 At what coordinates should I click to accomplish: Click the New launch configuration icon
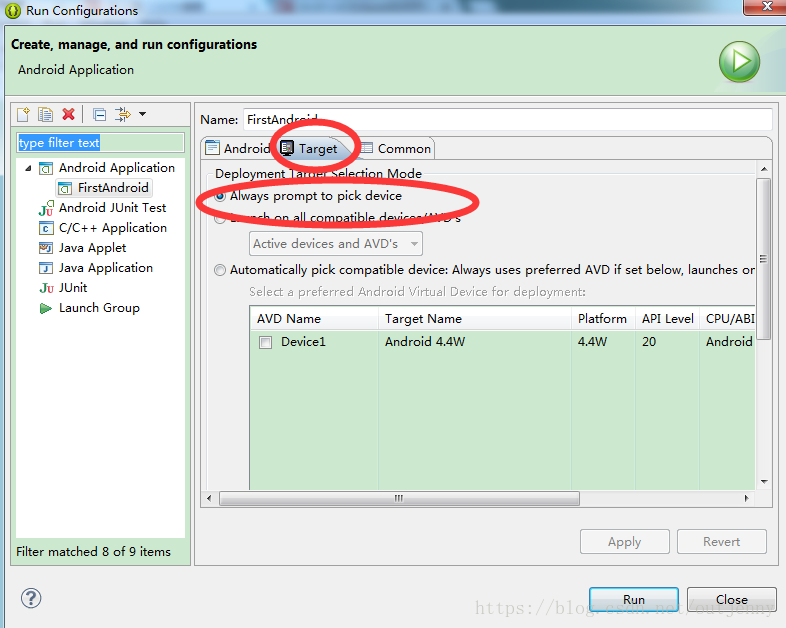pos(24,115)
